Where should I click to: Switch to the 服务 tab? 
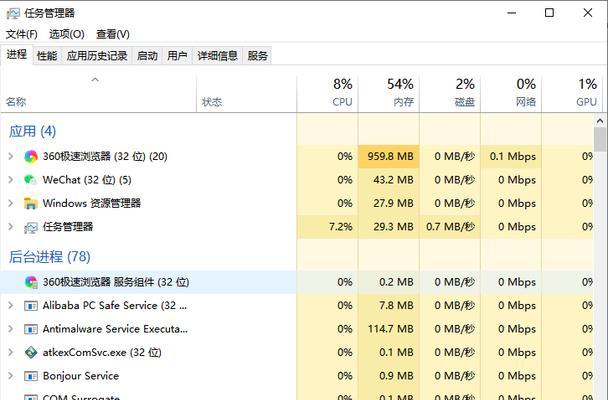click(257, 56)
